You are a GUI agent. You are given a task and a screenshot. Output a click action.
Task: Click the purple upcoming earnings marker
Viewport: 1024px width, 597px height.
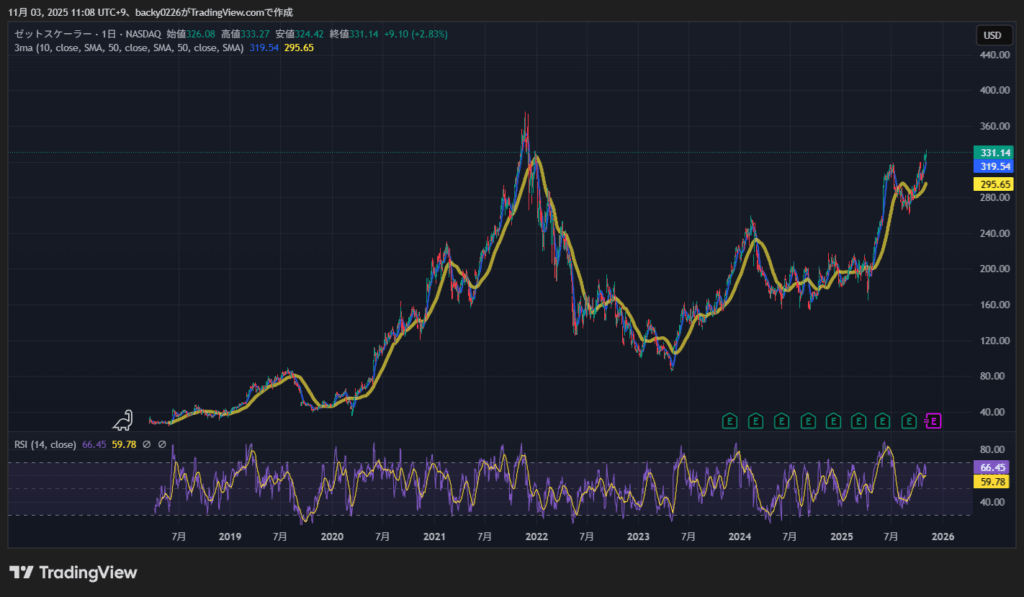click(x=934, y=421)
